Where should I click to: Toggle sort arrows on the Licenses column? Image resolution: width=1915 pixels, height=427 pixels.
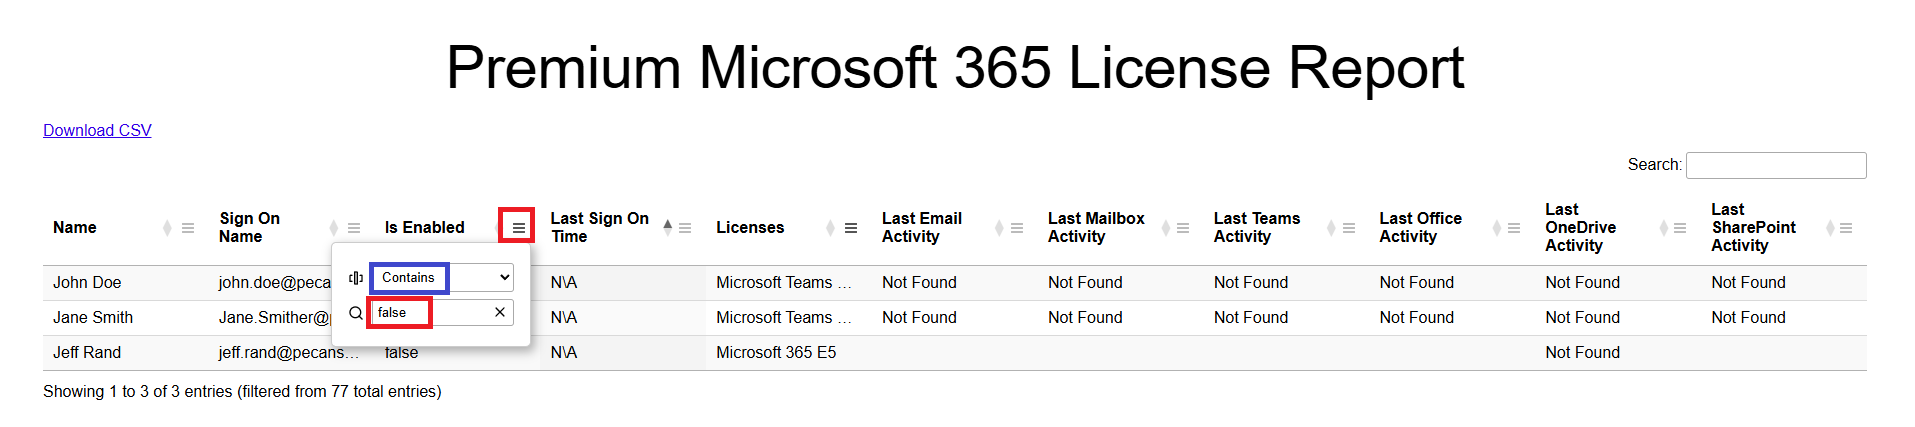[830, 229]
